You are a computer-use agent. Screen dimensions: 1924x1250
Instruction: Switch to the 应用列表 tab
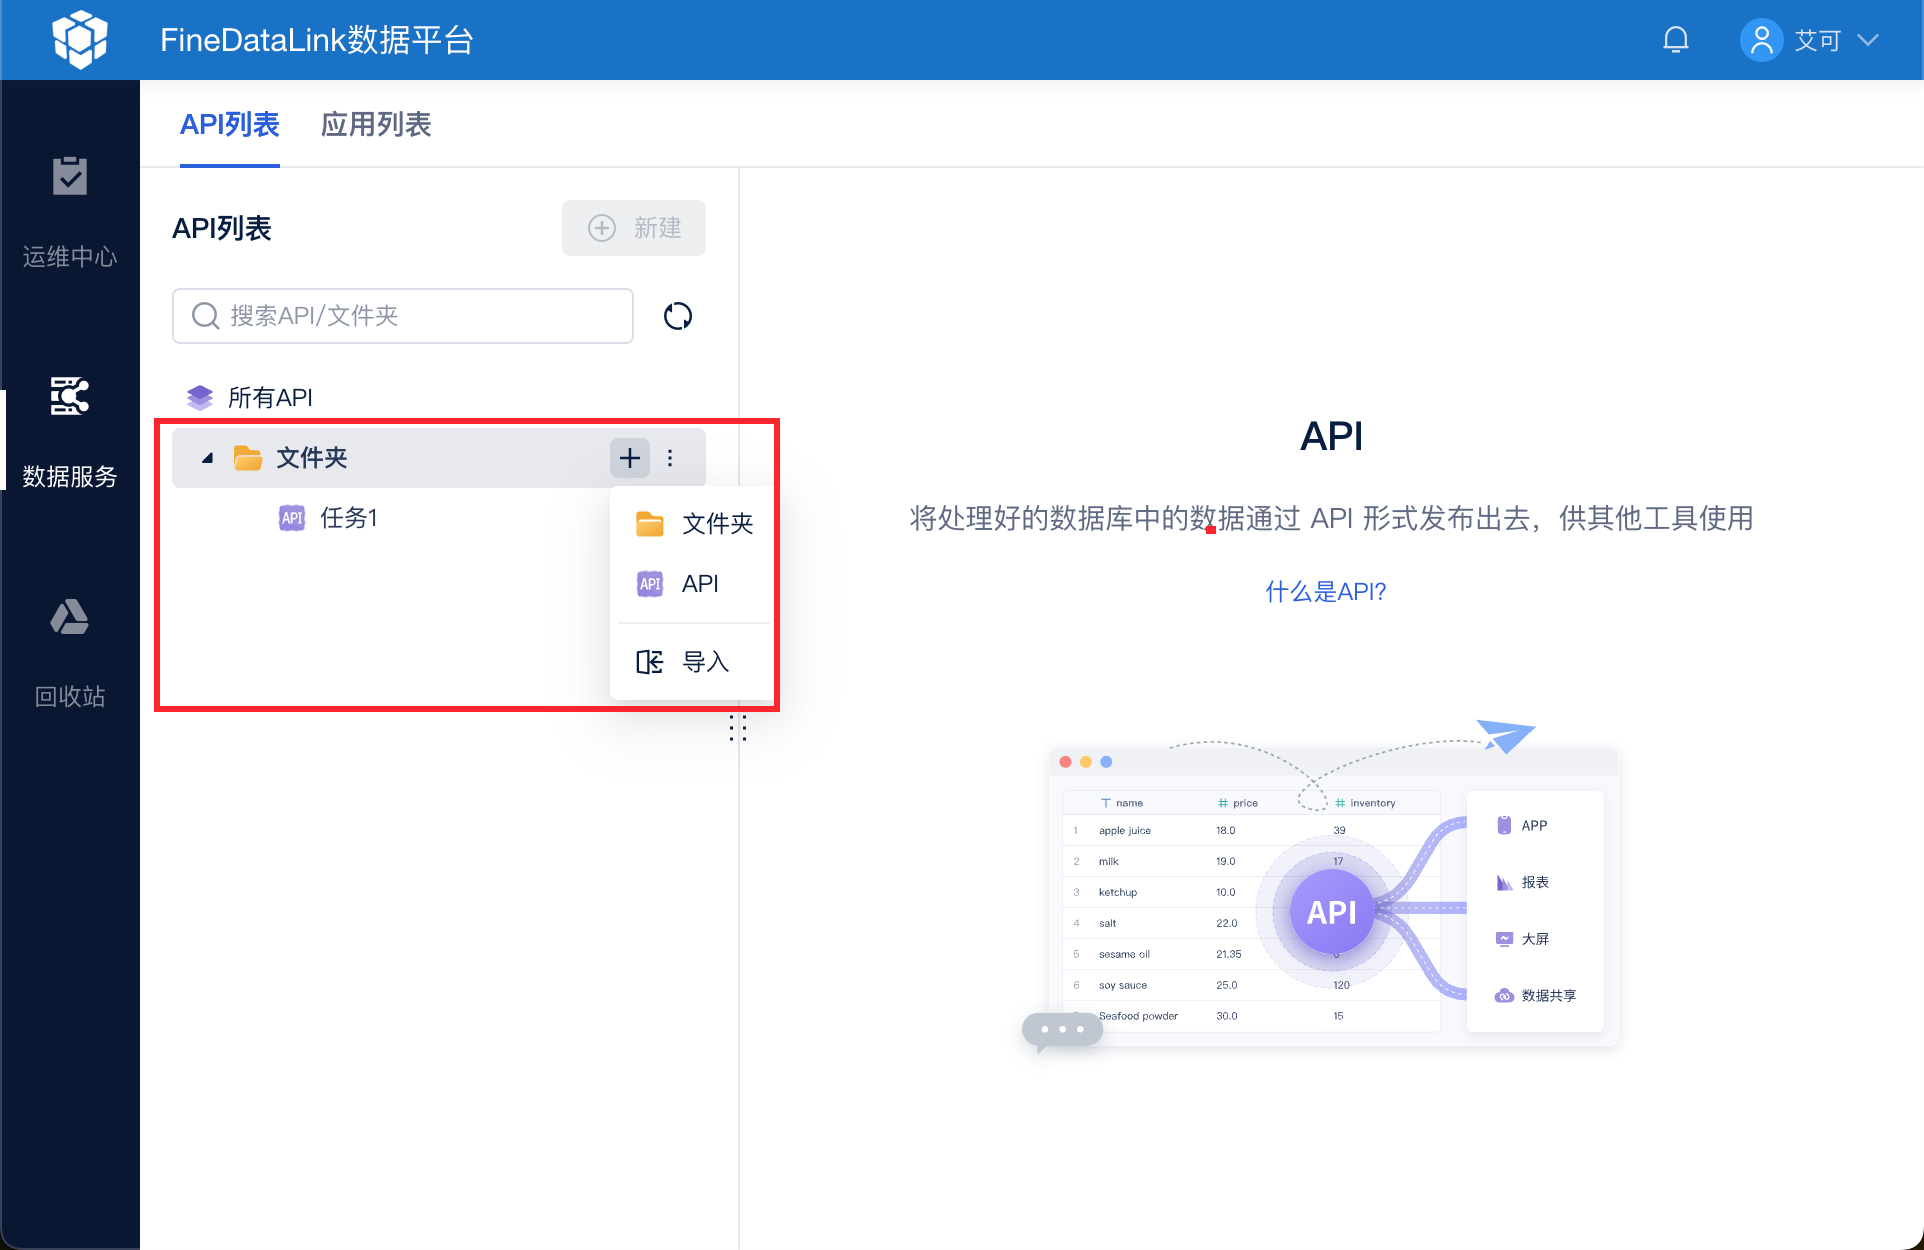pyautogui.click(x=375, y=125)
